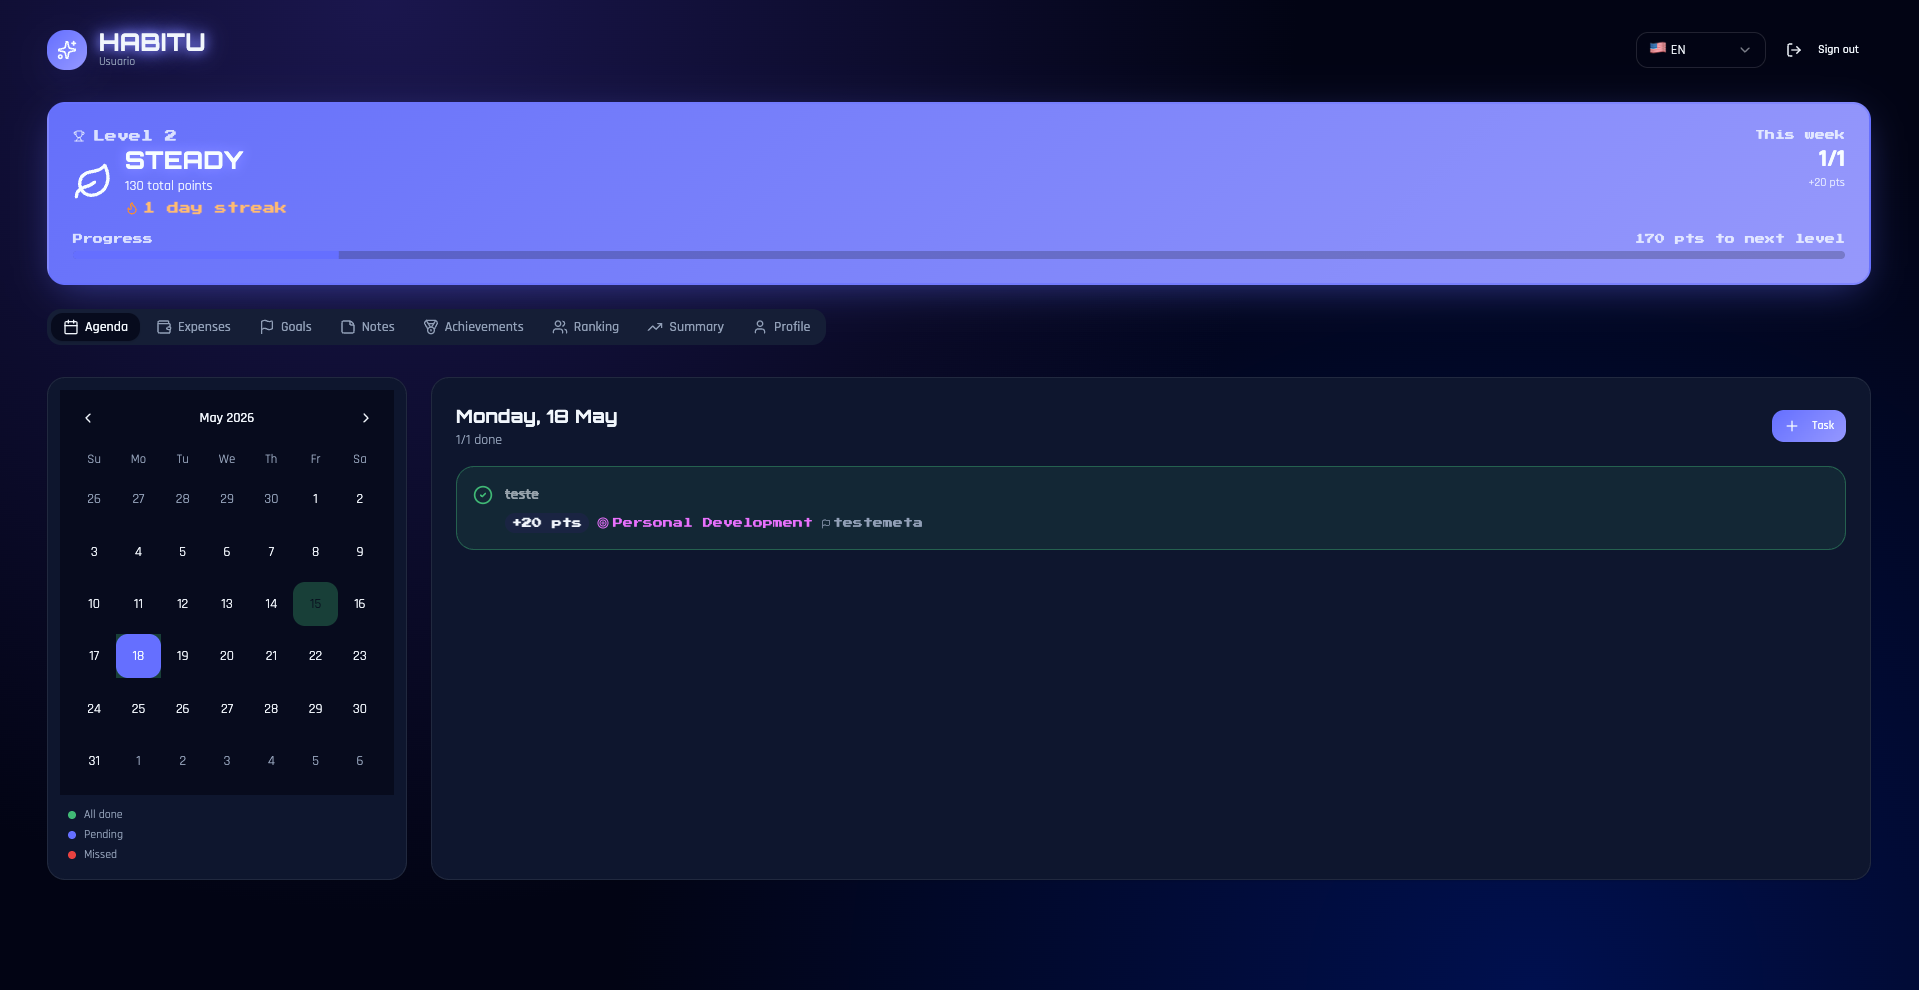Open the Summary tab
1919x990 pixels.
[x=686, y=327]
